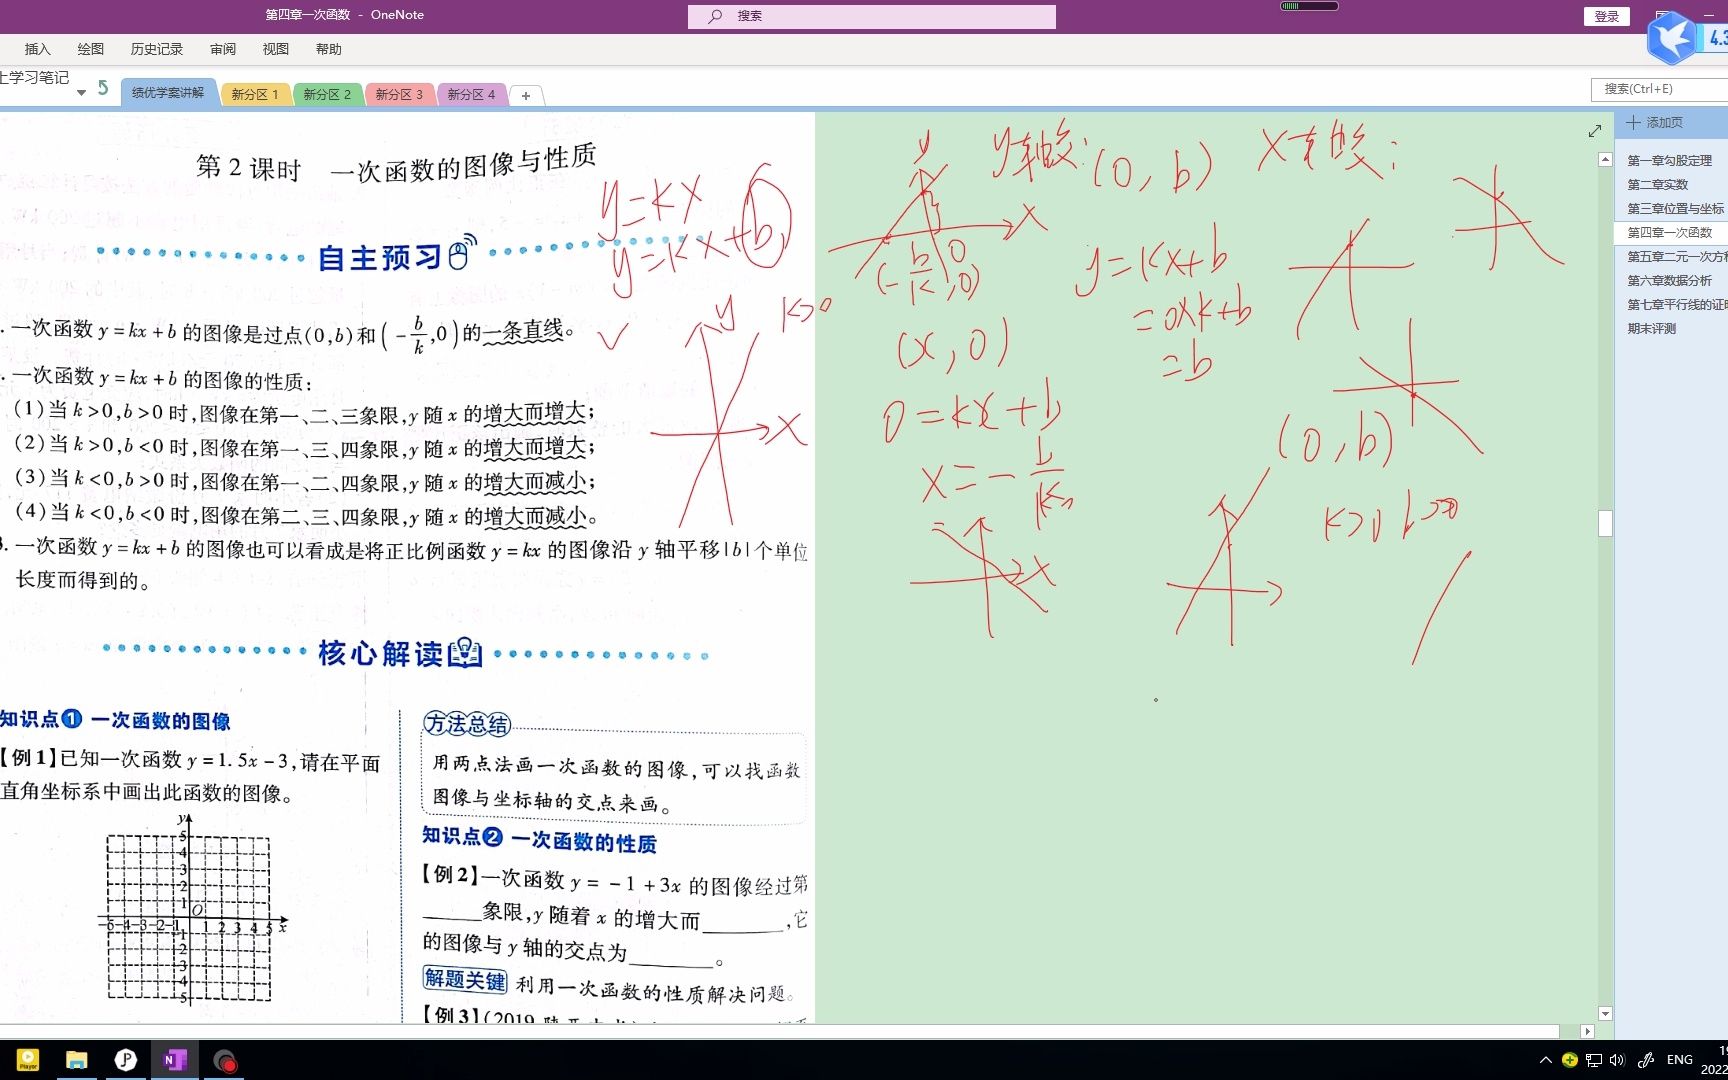Click the Windows Ink pen tray icon

(x=1646, y=1059)
